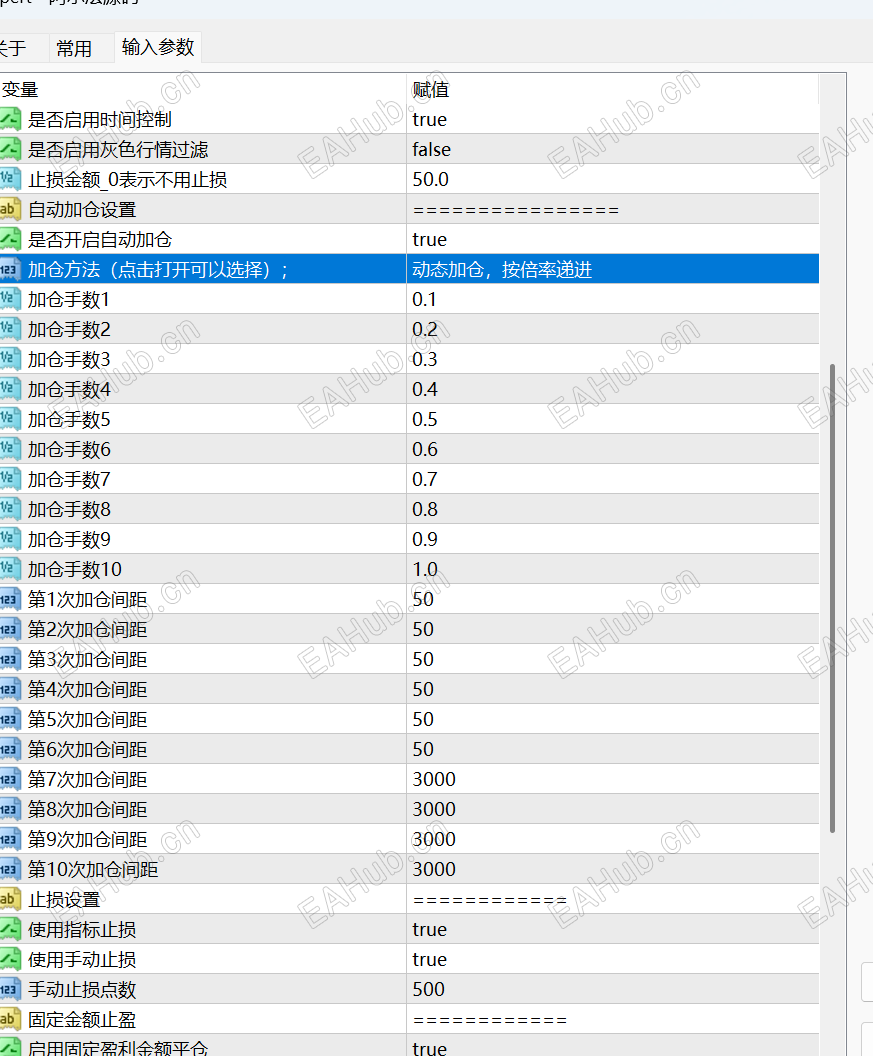Screen dimensions: 873x1056
Task: Select the 加仓手数4 row label
Action: [x=69, y=389]
